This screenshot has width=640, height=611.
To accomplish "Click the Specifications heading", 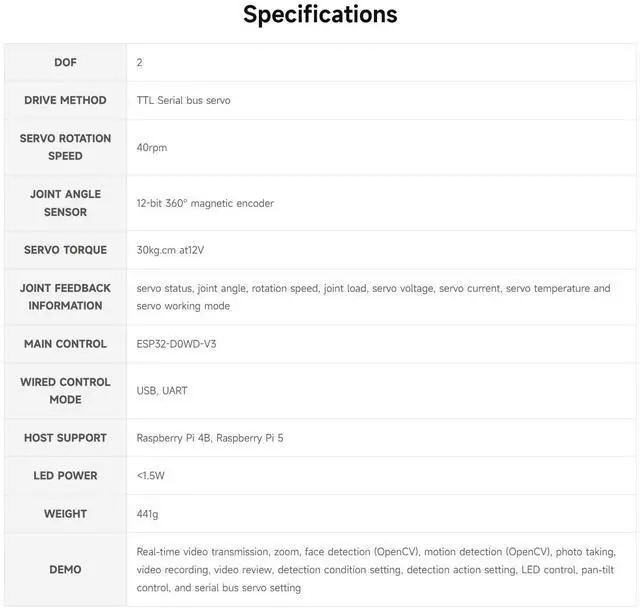I will point(320,15).
